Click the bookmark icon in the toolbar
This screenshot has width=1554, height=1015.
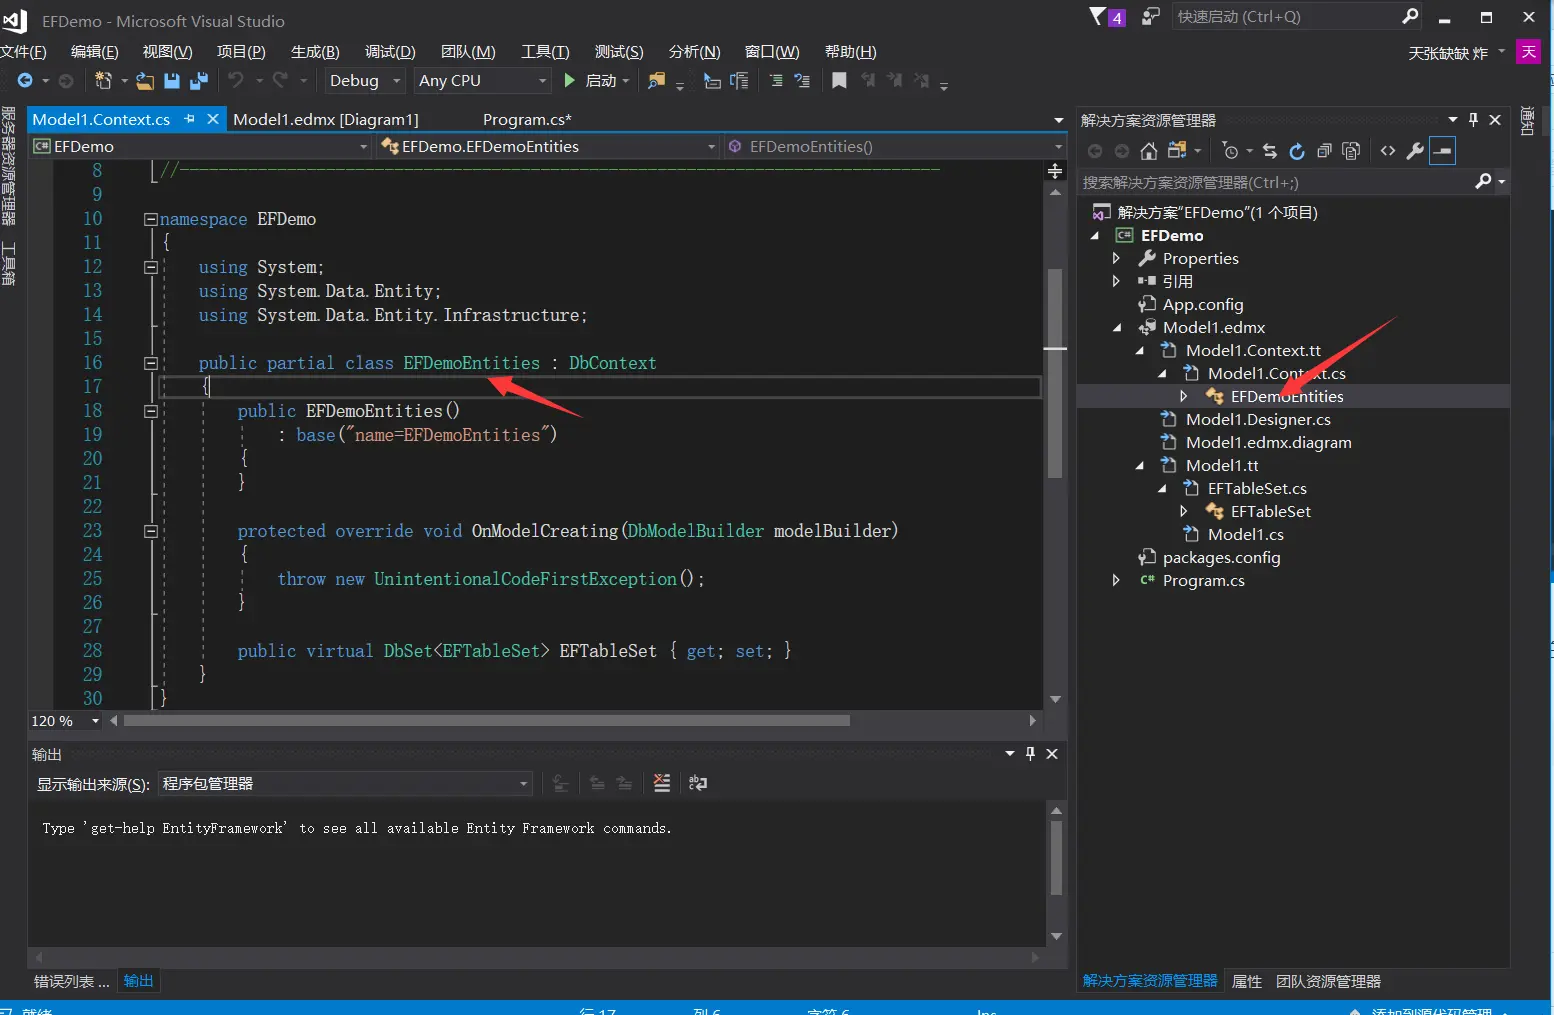pyautogui.click(x=839, y=81)
